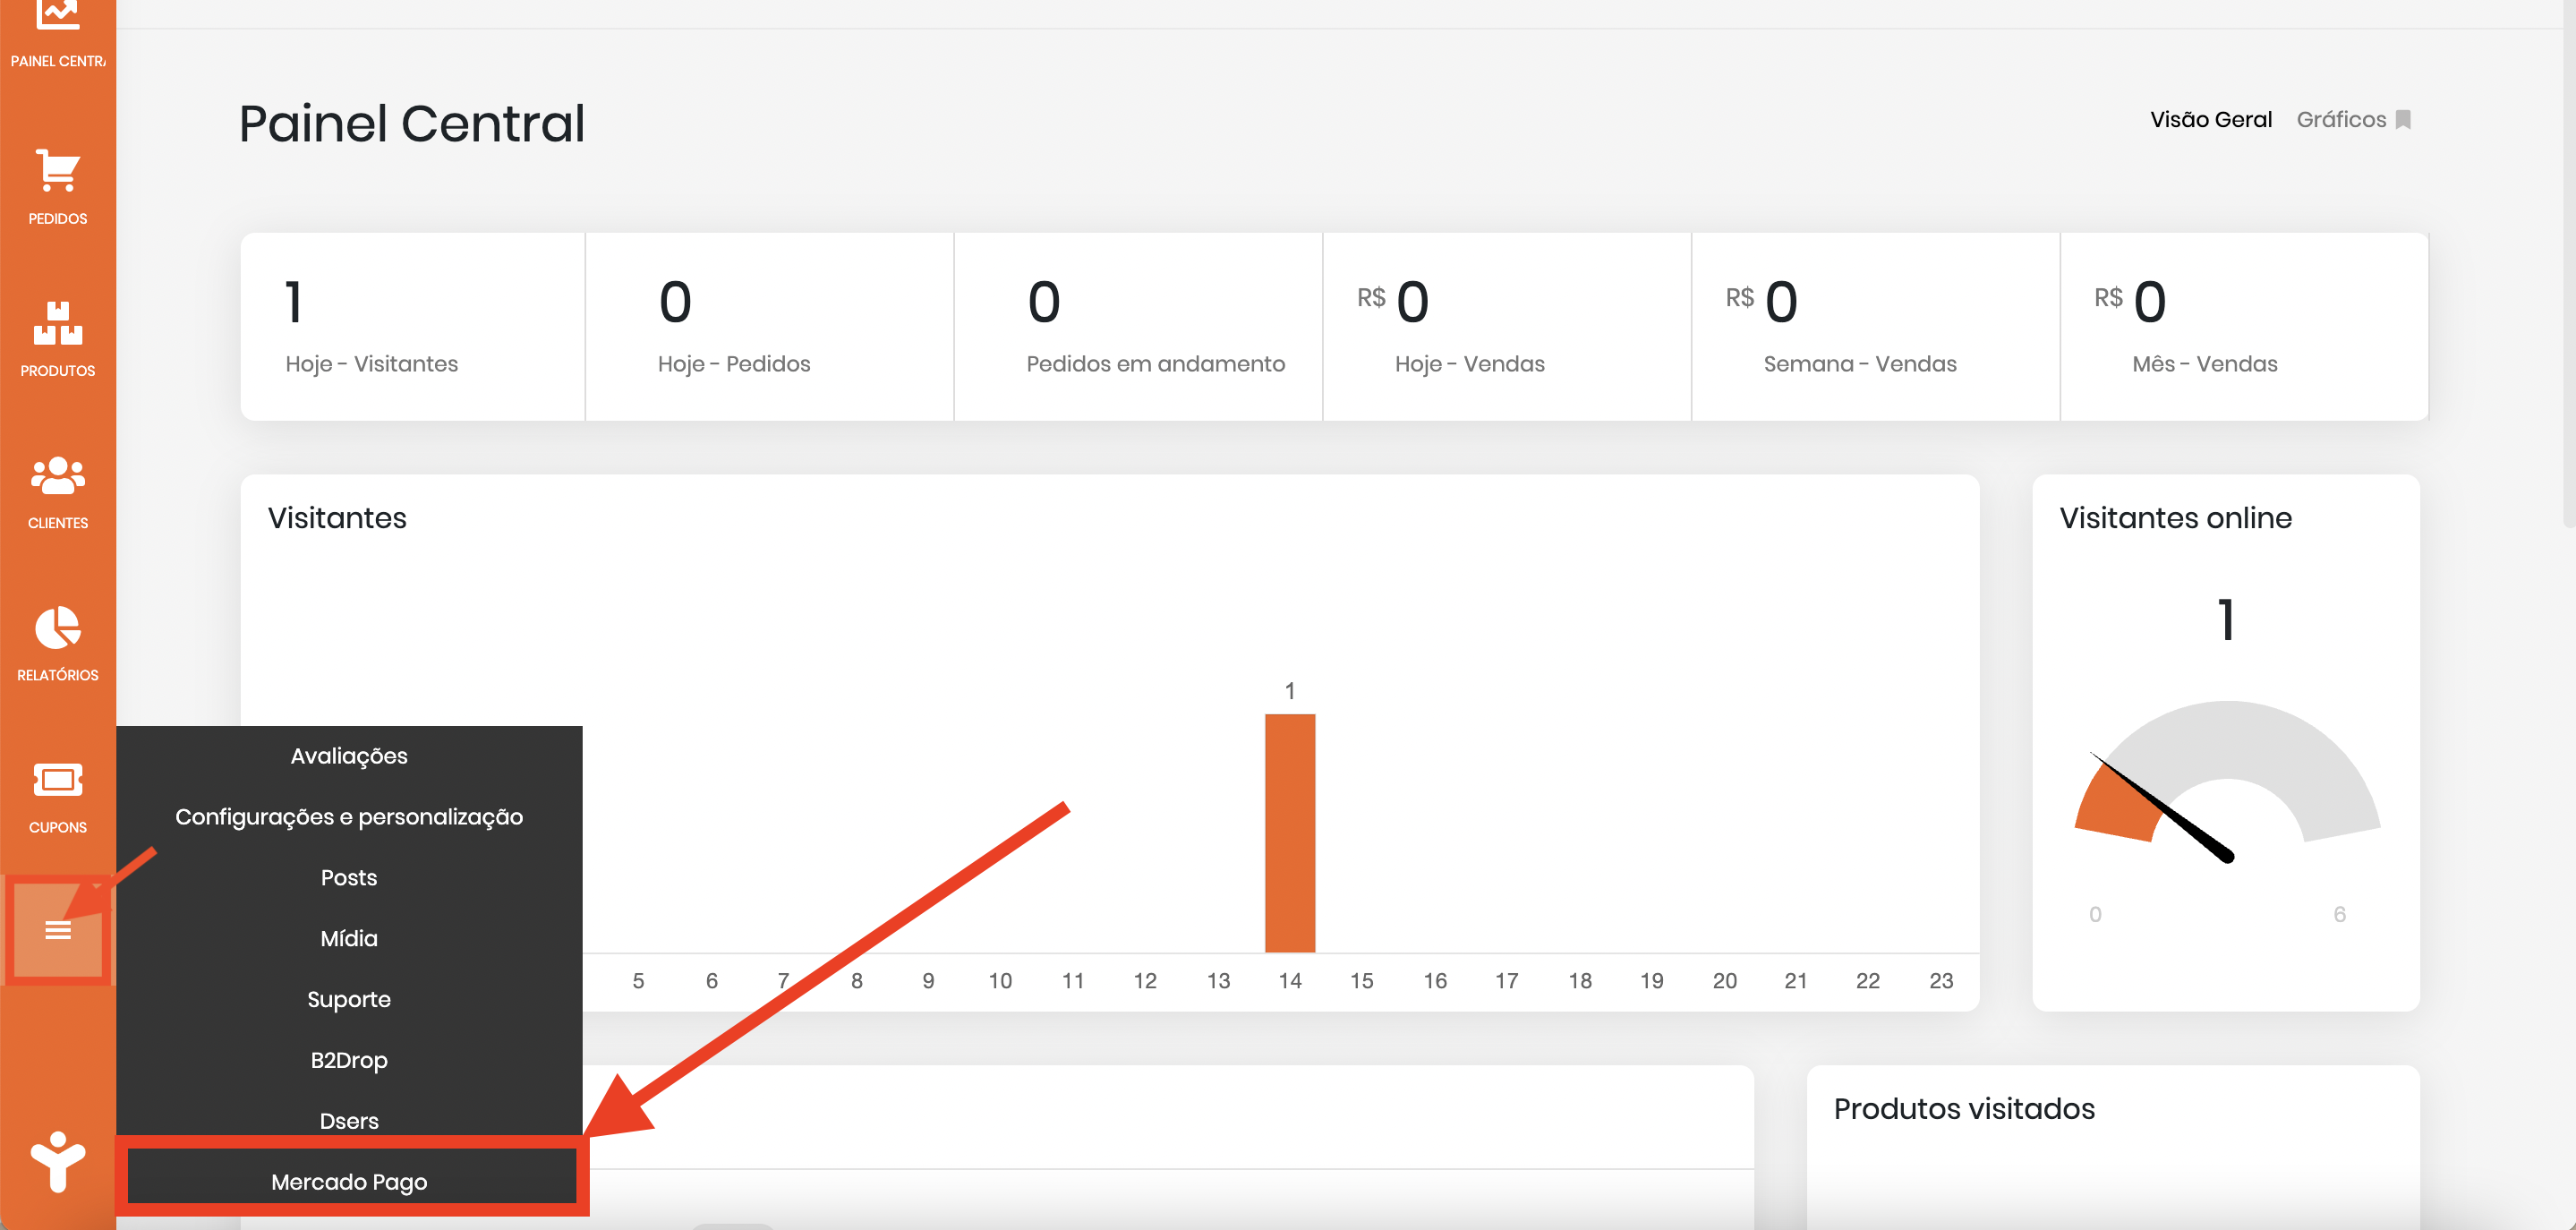The height and width of the screenshot is (1230, 2576).
Task: Open Configurações e personalização menu entry
Action: 349,817
